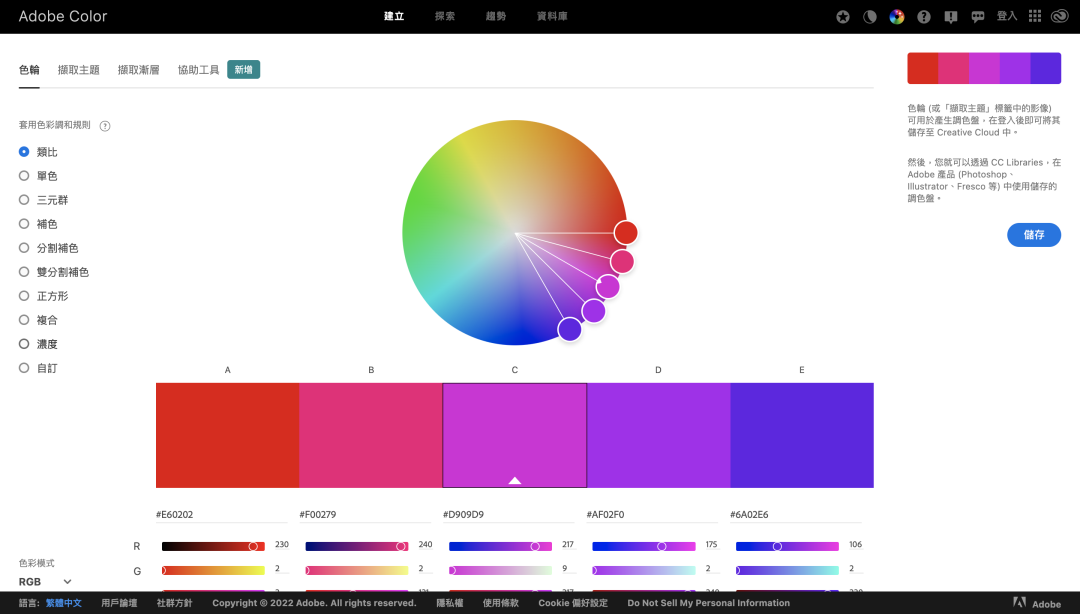Click the 儲存 button

tap(1034, 234)
